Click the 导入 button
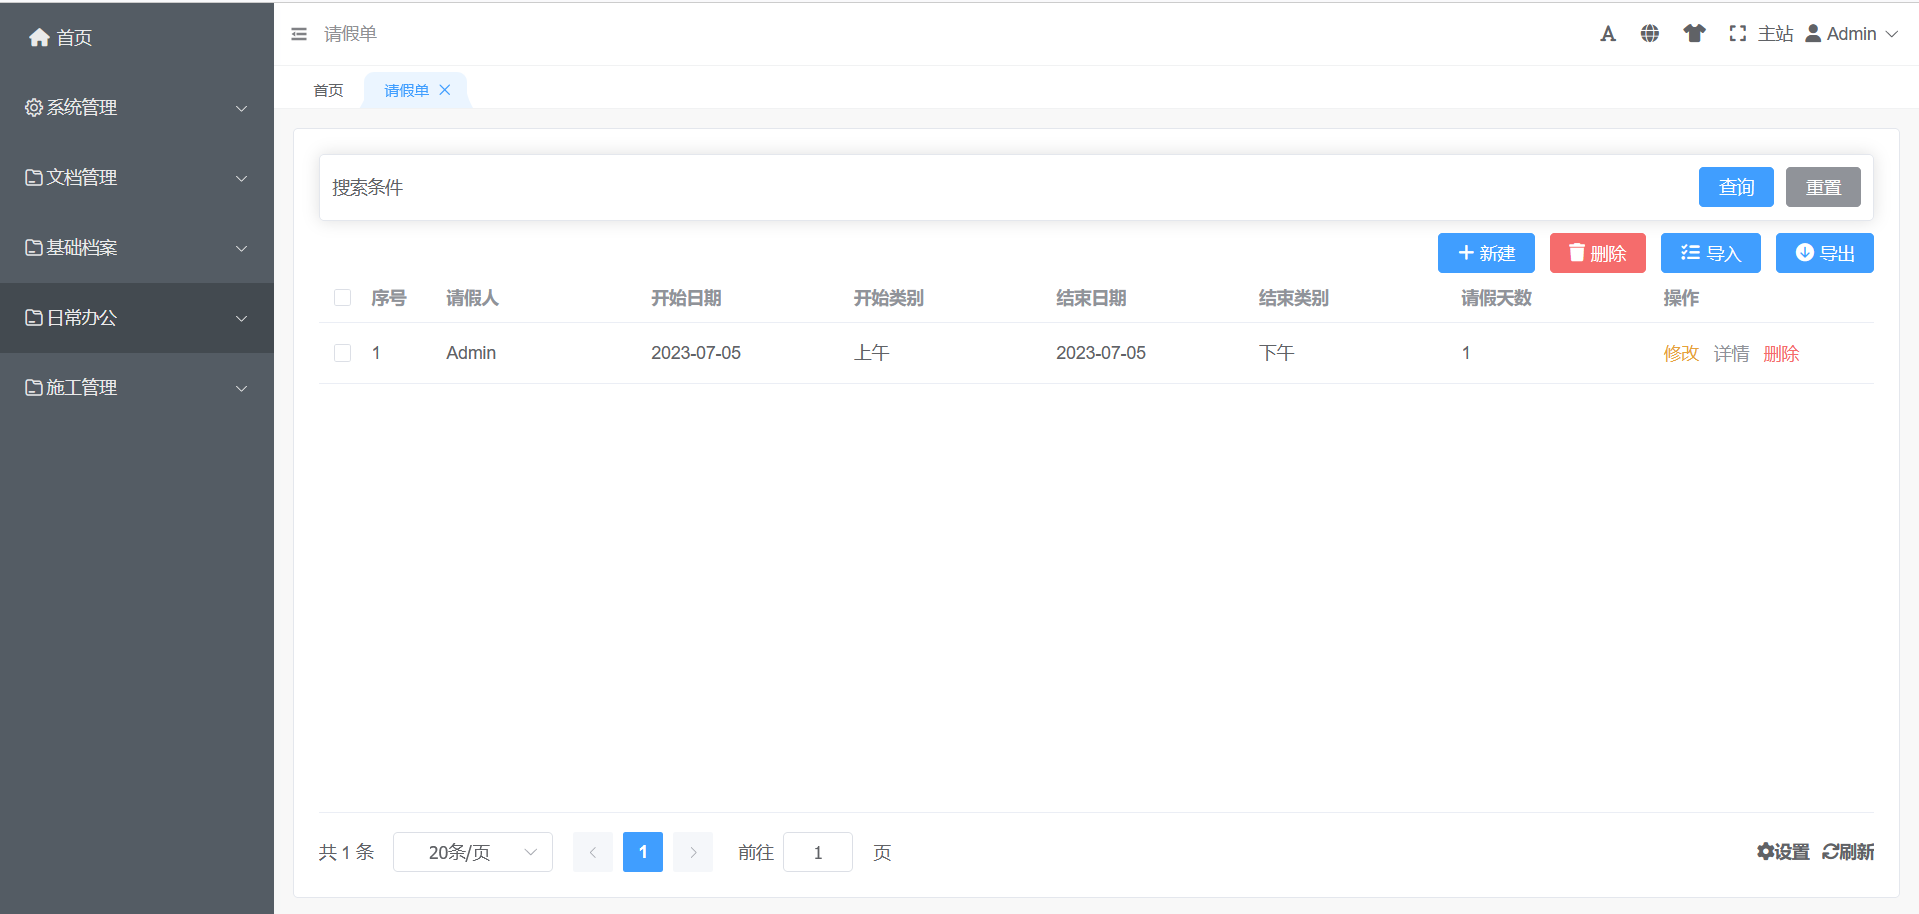 pos(1711,253)
